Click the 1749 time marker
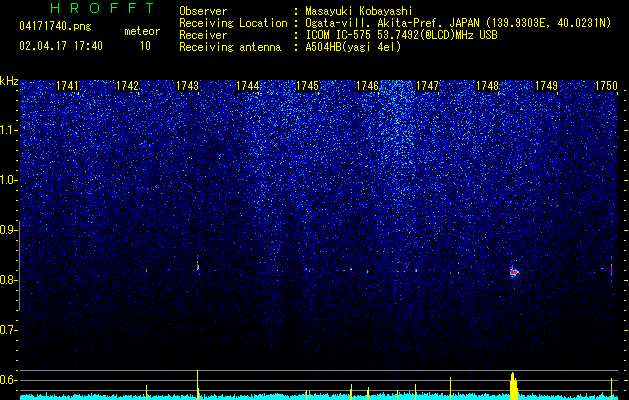Image resolution: width=629 pixels, height=400 pixels. tap(547, 86)
